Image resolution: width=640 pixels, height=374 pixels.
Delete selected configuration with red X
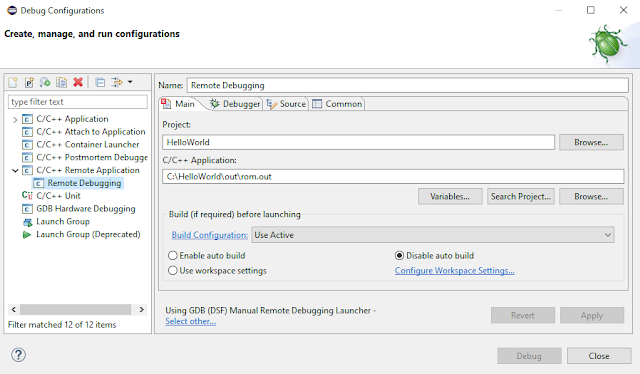click(x=78, y=82)
